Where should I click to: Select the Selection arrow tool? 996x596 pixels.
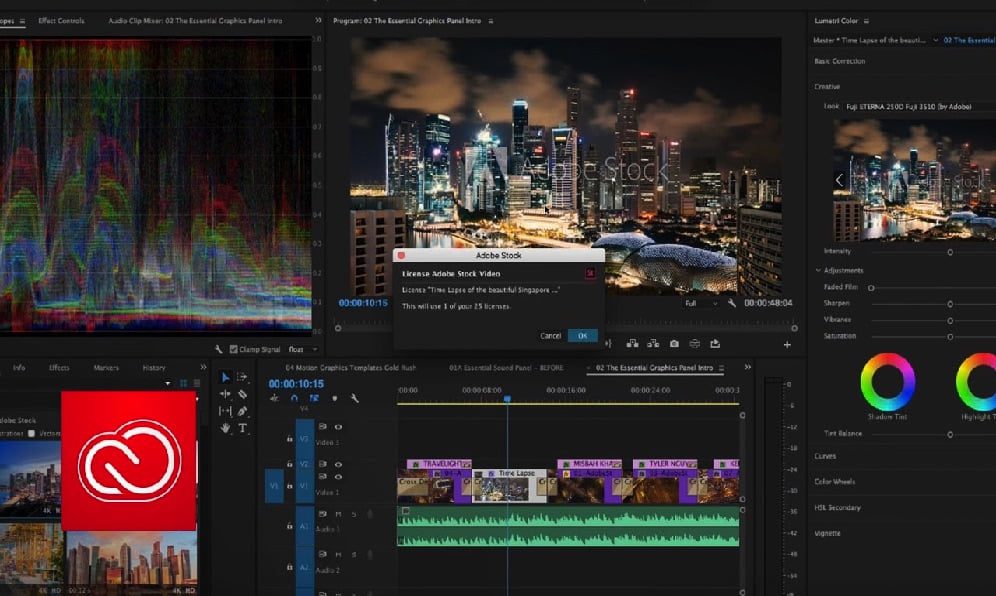click(225, 377)
